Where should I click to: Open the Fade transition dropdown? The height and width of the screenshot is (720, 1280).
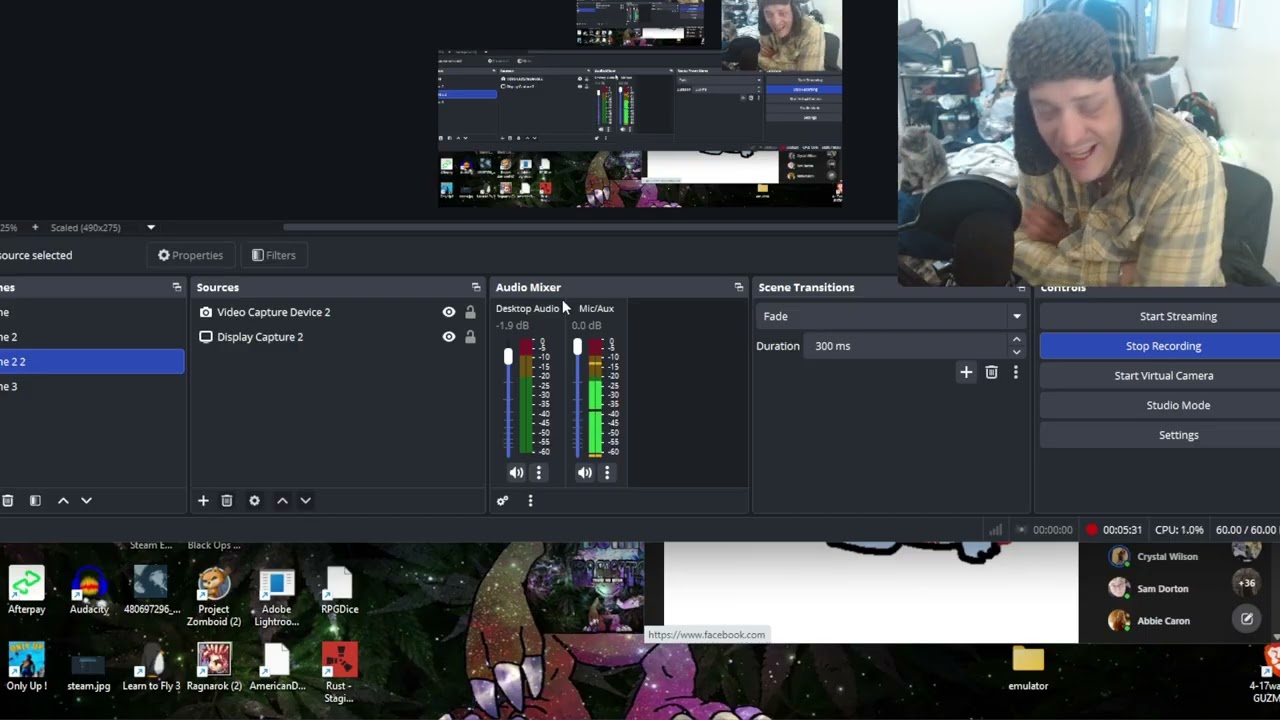pos(892,316)
